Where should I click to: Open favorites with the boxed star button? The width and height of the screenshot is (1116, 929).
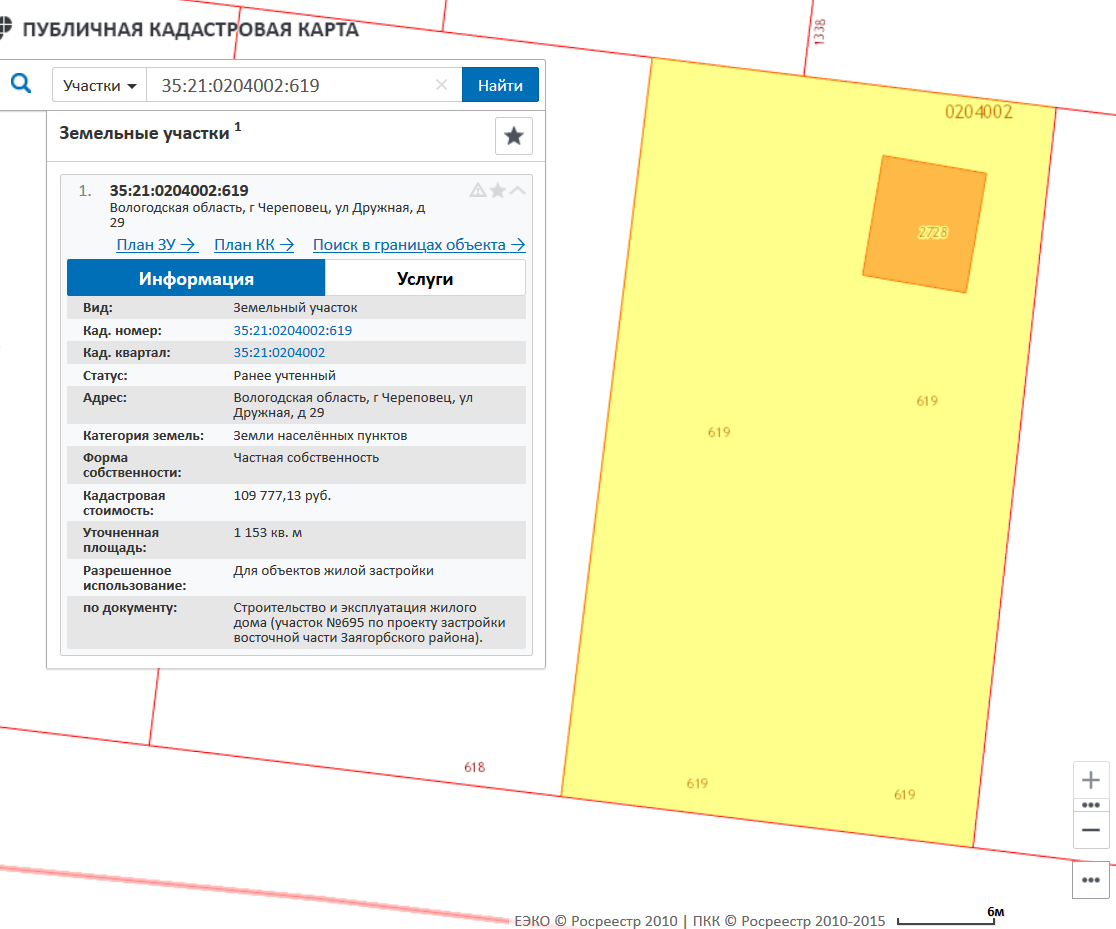[x=514, y=136]
